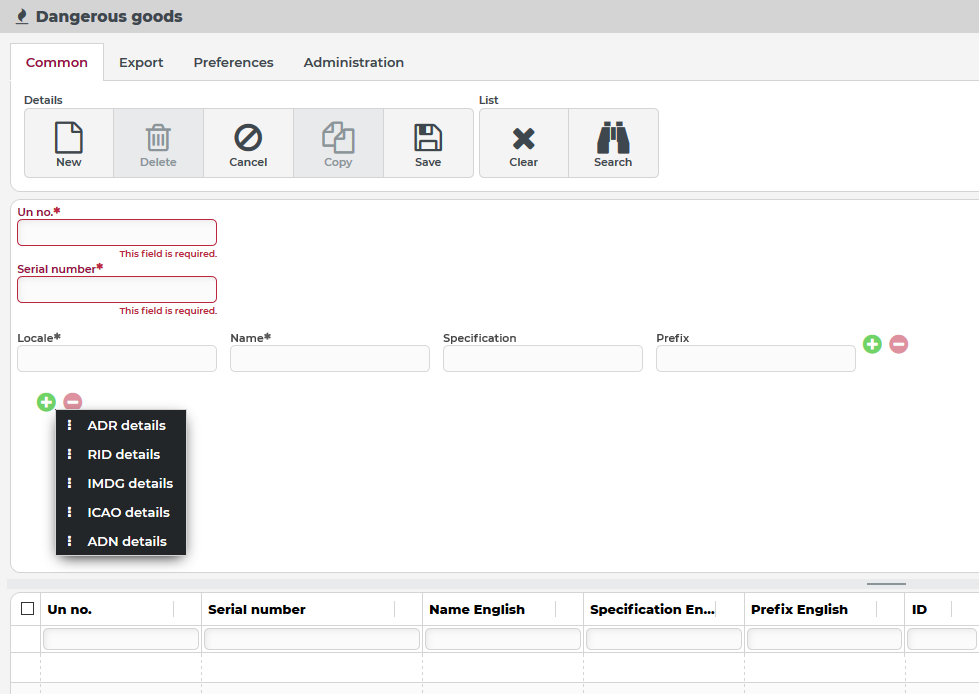Screen dimensions: 979x694
Task: Click the splitter handle above the table
Action: point(886,584)
